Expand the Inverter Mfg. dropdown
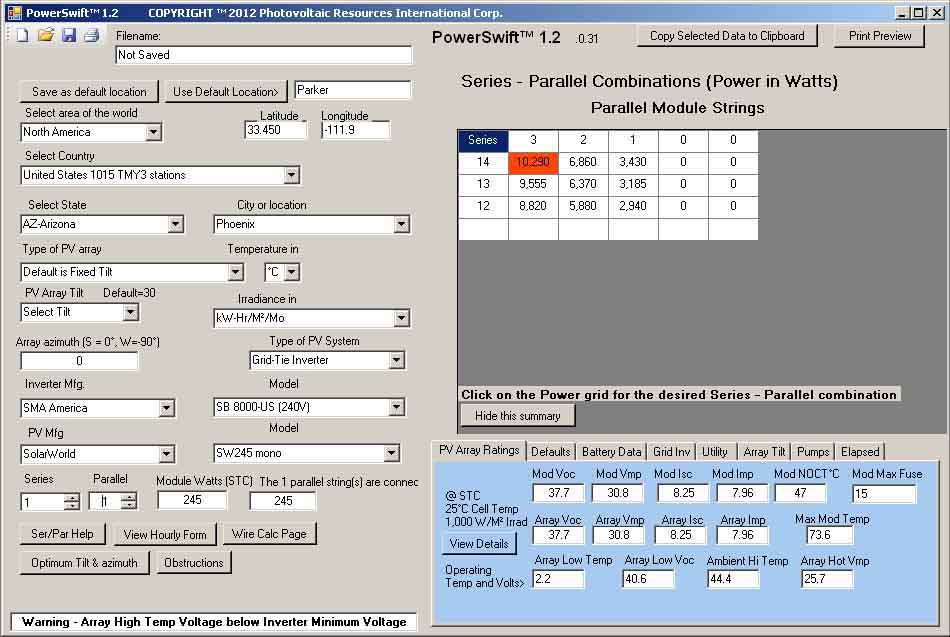The image size is (950, 637). [x=167, y=408]
